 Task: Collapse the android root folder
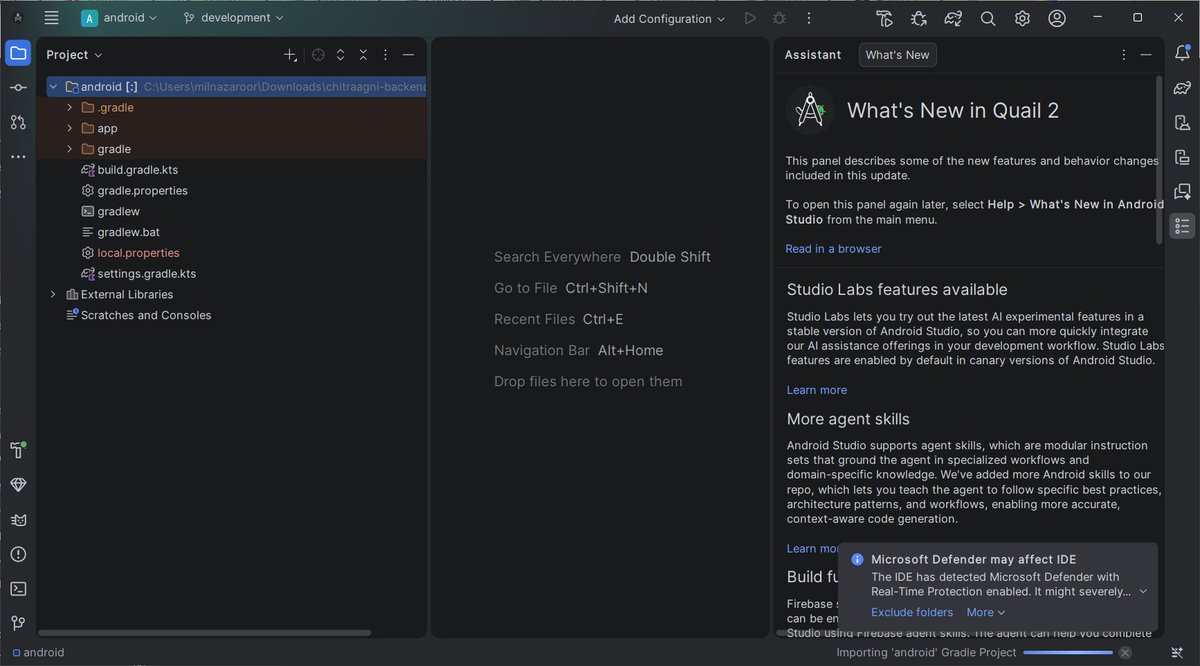(x=53, y=87)
